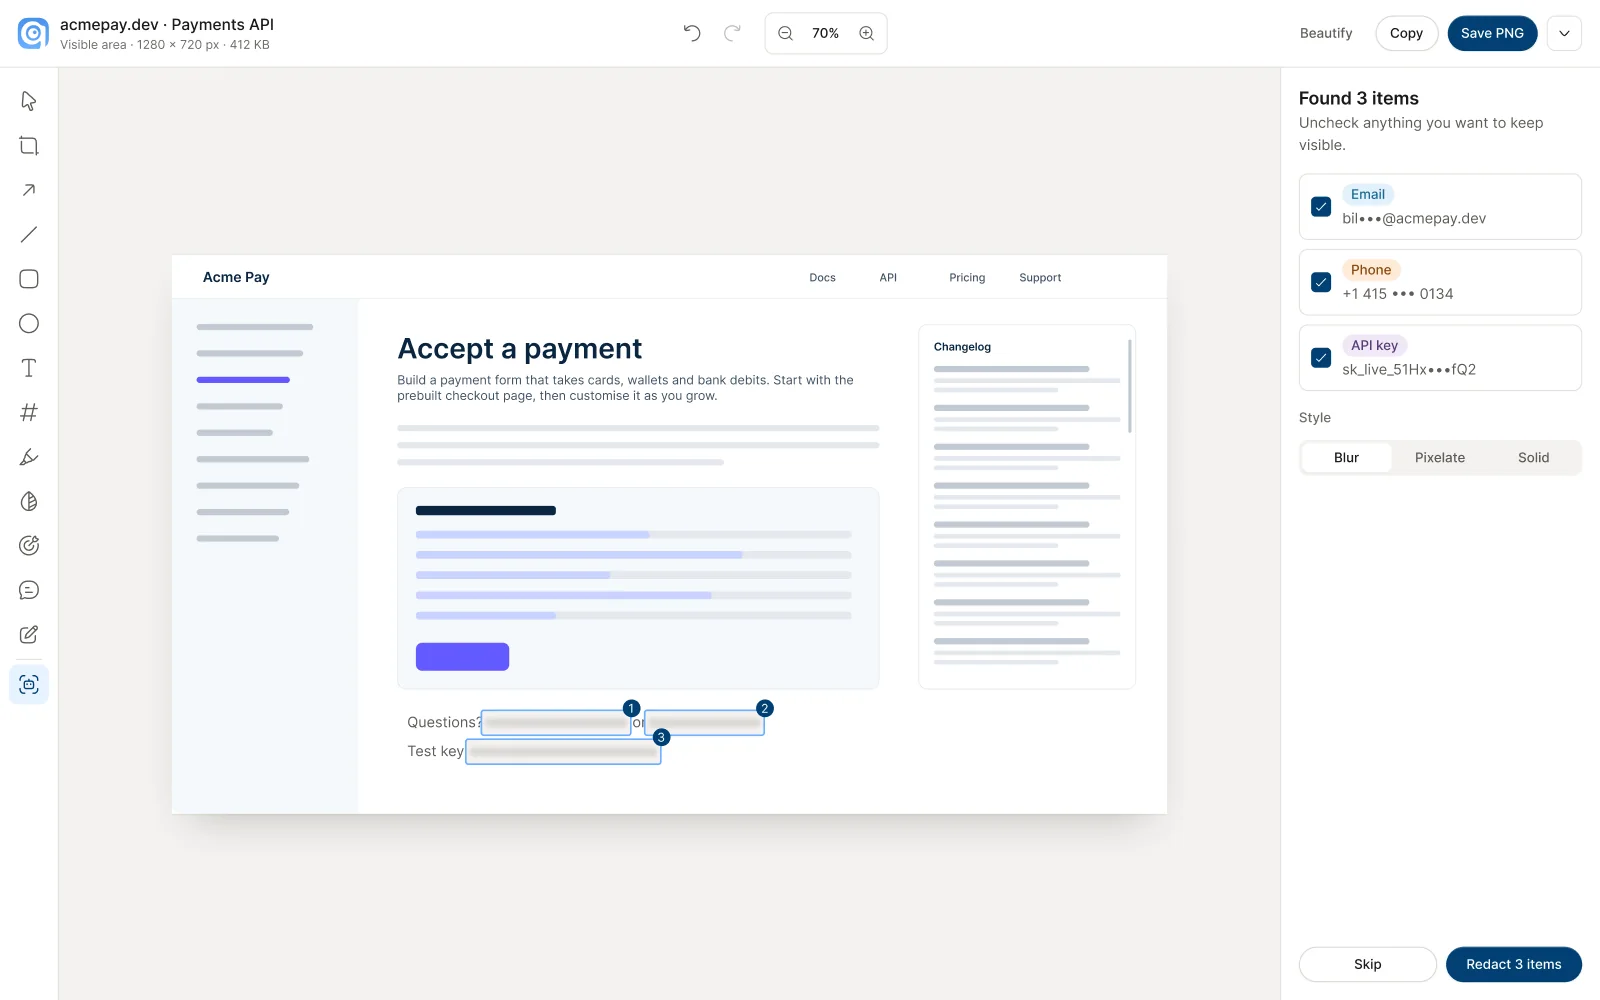Click the 'acmepay.dev · Payments API' title
1600x1000 pixels.
(167, 24)
